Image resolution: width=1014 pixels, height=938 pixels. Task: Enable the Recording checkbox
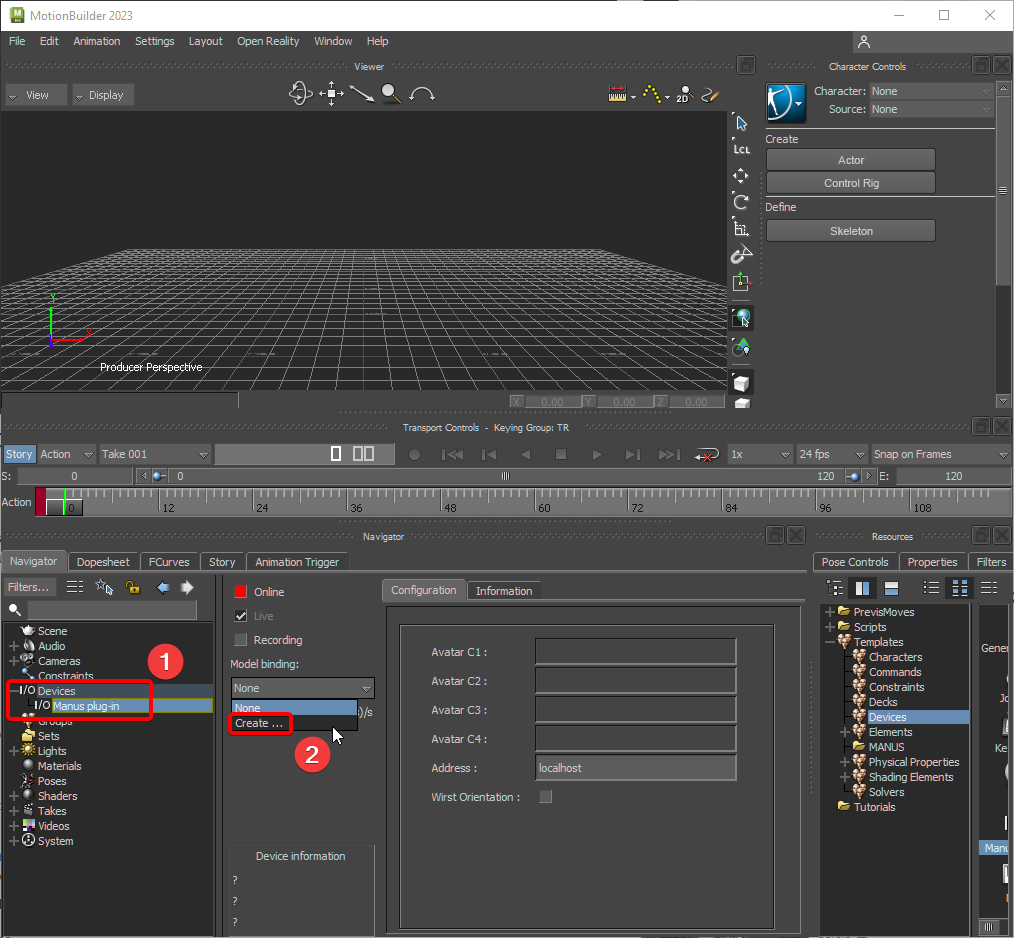(240, 640)
